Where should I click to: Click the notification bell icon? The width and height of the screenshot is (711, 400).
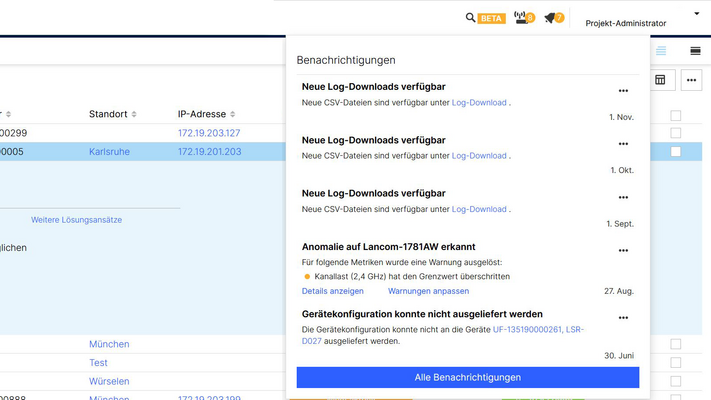click(553, 18)
